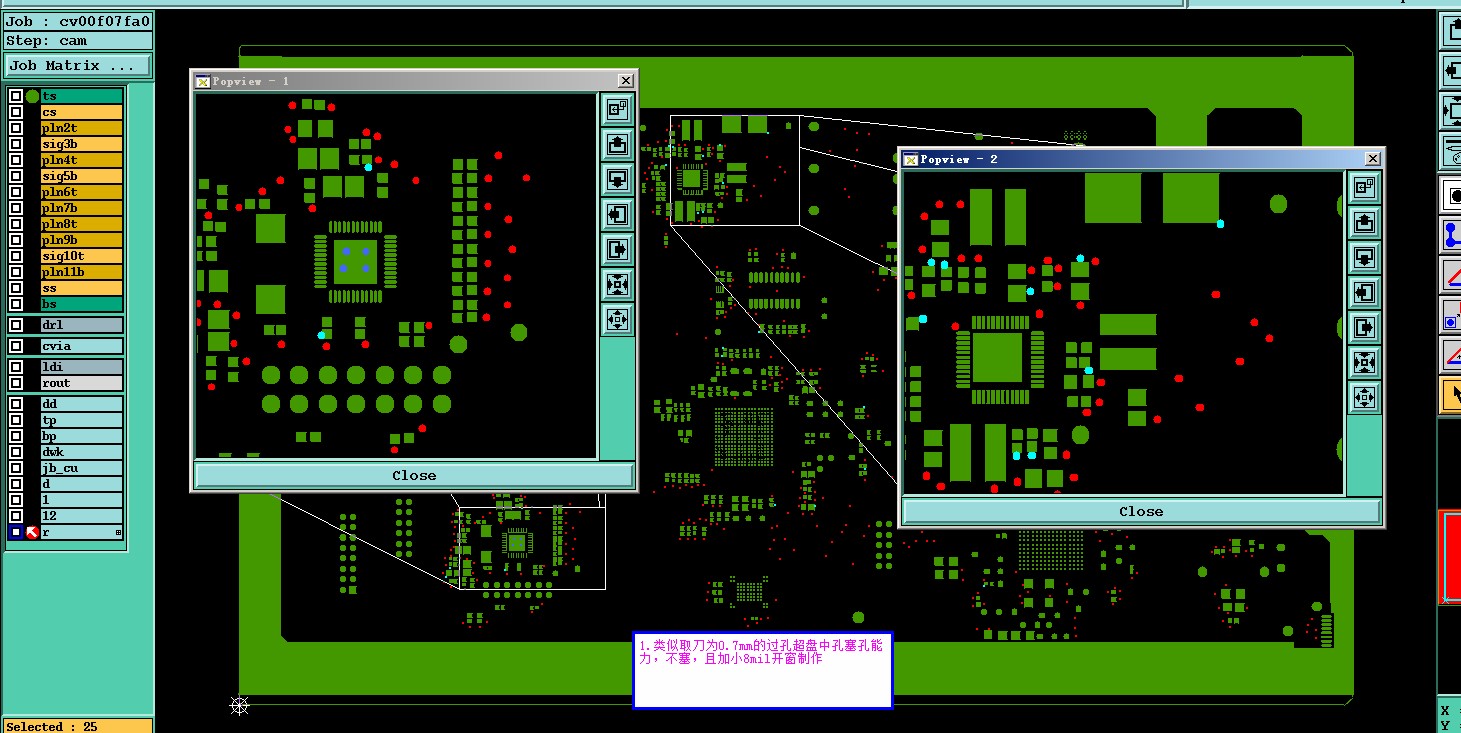1461x733 pixels.
Task: Select layer pln7b in layer list
Action: pyautogui.click(x=82, y=208)
